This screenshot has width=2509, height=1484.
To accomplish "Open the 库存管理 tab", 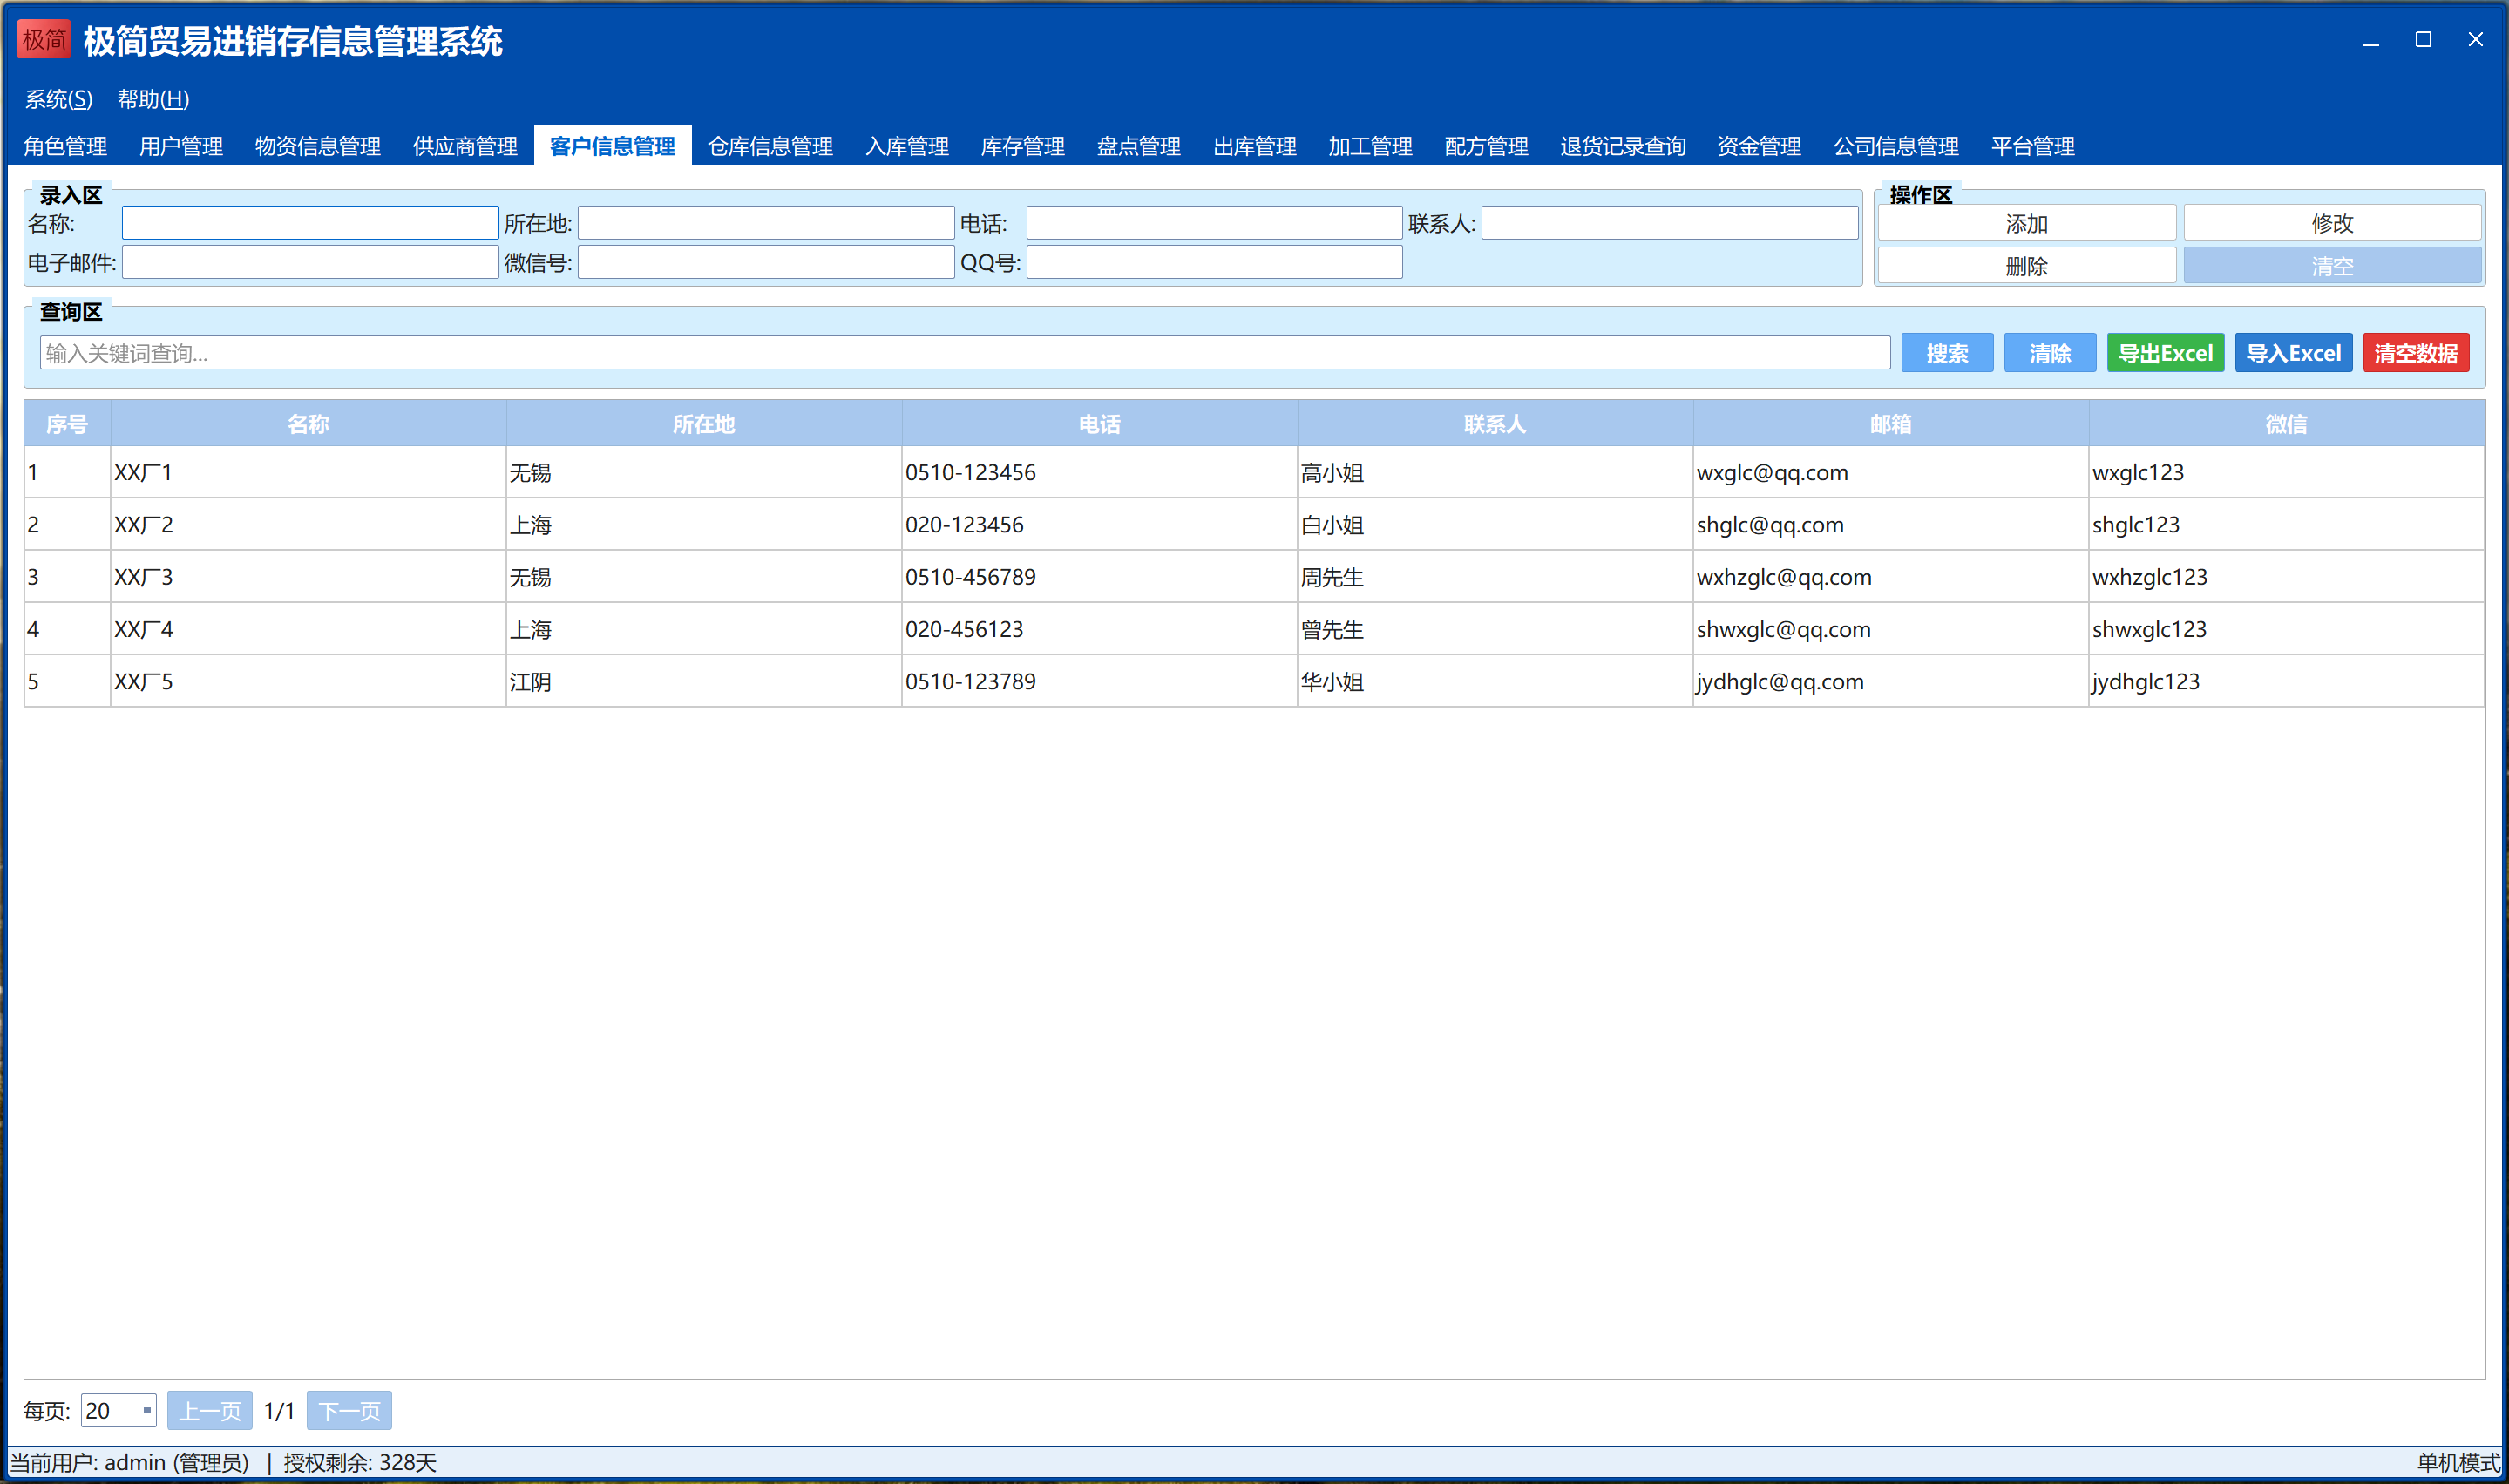I will pos(1022,146).
